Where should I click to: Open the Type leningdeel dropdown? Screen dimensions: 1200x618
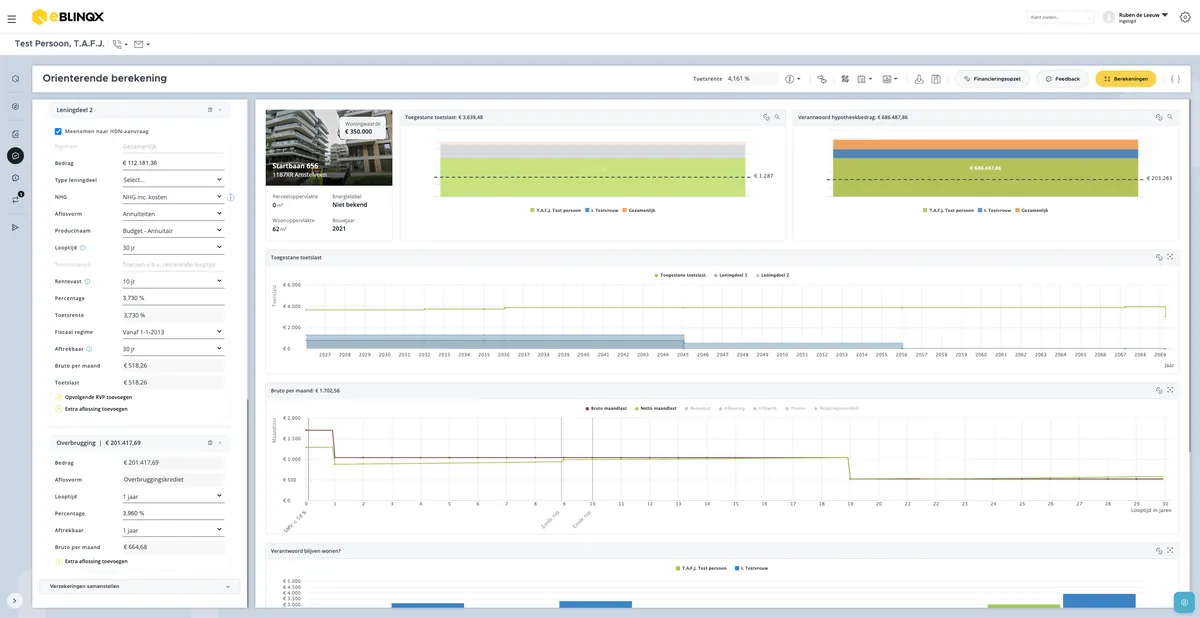tap(172, 180)
